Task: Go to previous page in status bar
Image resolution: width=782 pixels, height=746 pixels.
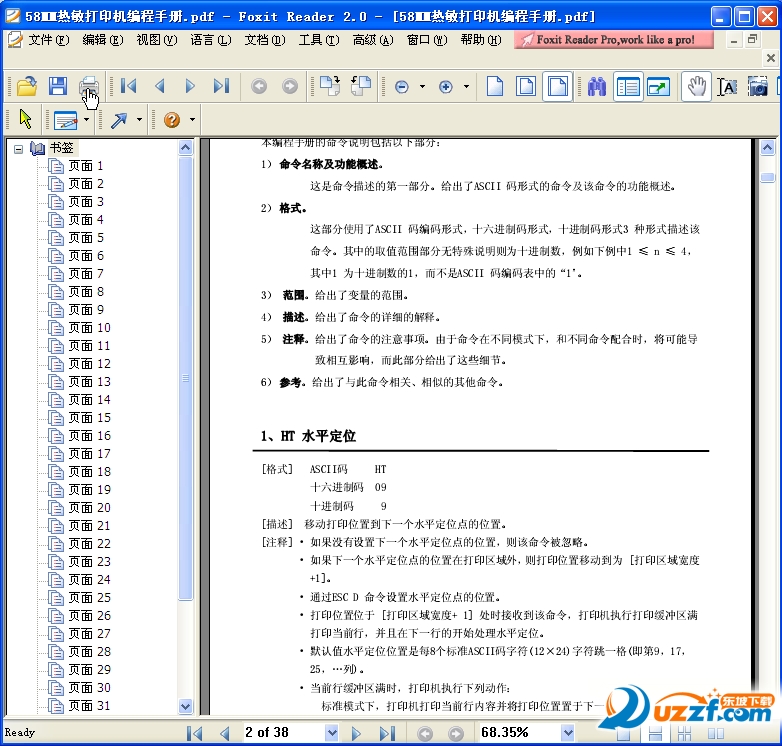Action: (224, 733)
